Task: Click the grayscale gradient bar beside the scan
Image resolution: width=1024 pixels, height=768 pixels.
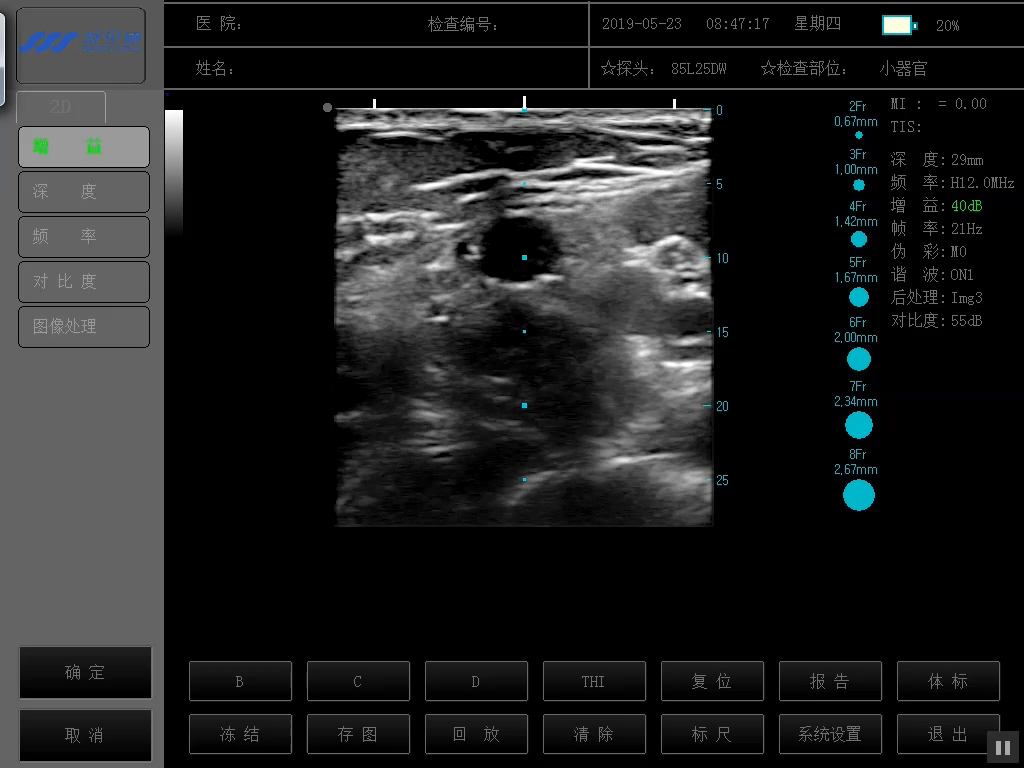Action: [174, 170]
